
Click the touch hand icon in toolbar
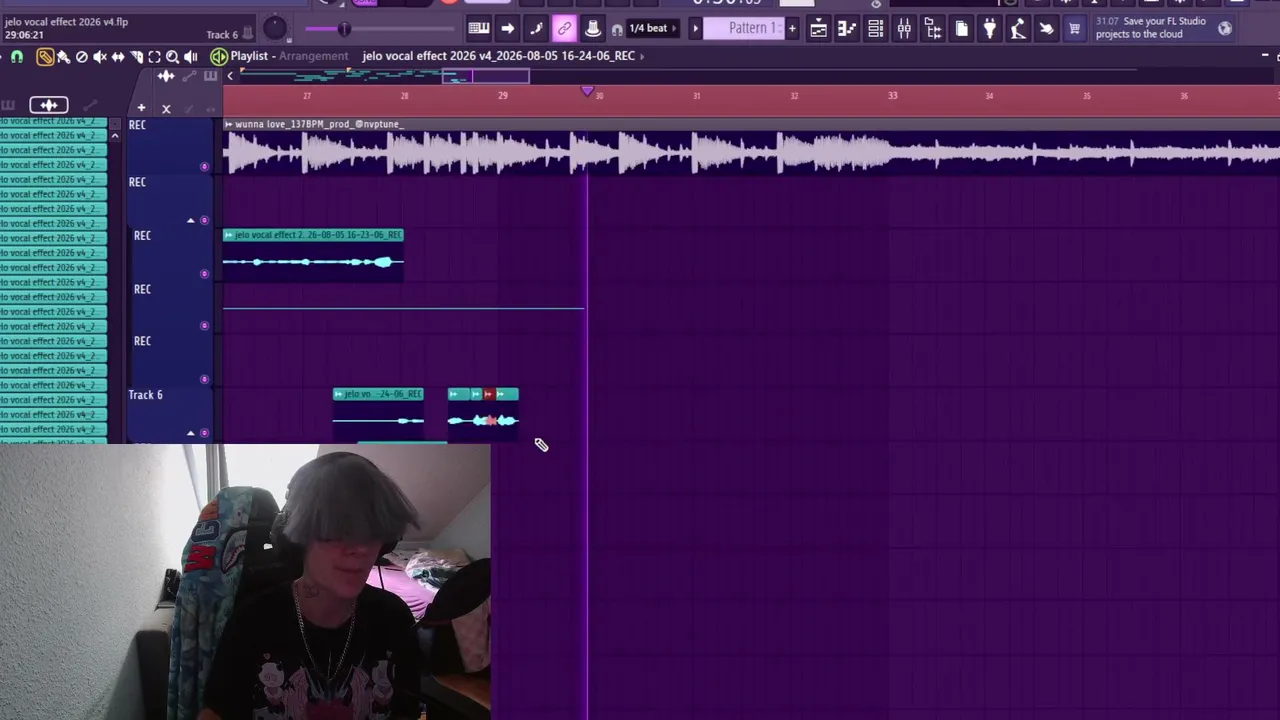click(x=1046, y=29)
